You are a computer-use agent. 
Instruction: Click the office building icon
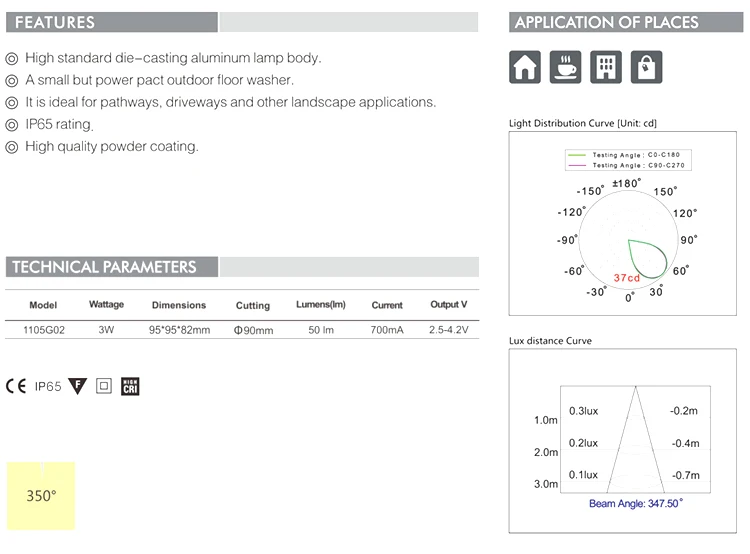606,67
